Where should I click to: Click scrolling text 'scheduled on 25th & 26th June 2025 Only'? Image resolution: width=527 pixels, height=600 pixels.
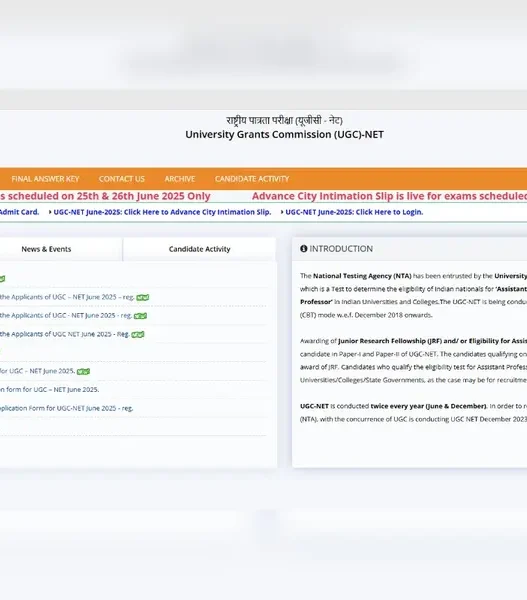[x=109, y=196]
